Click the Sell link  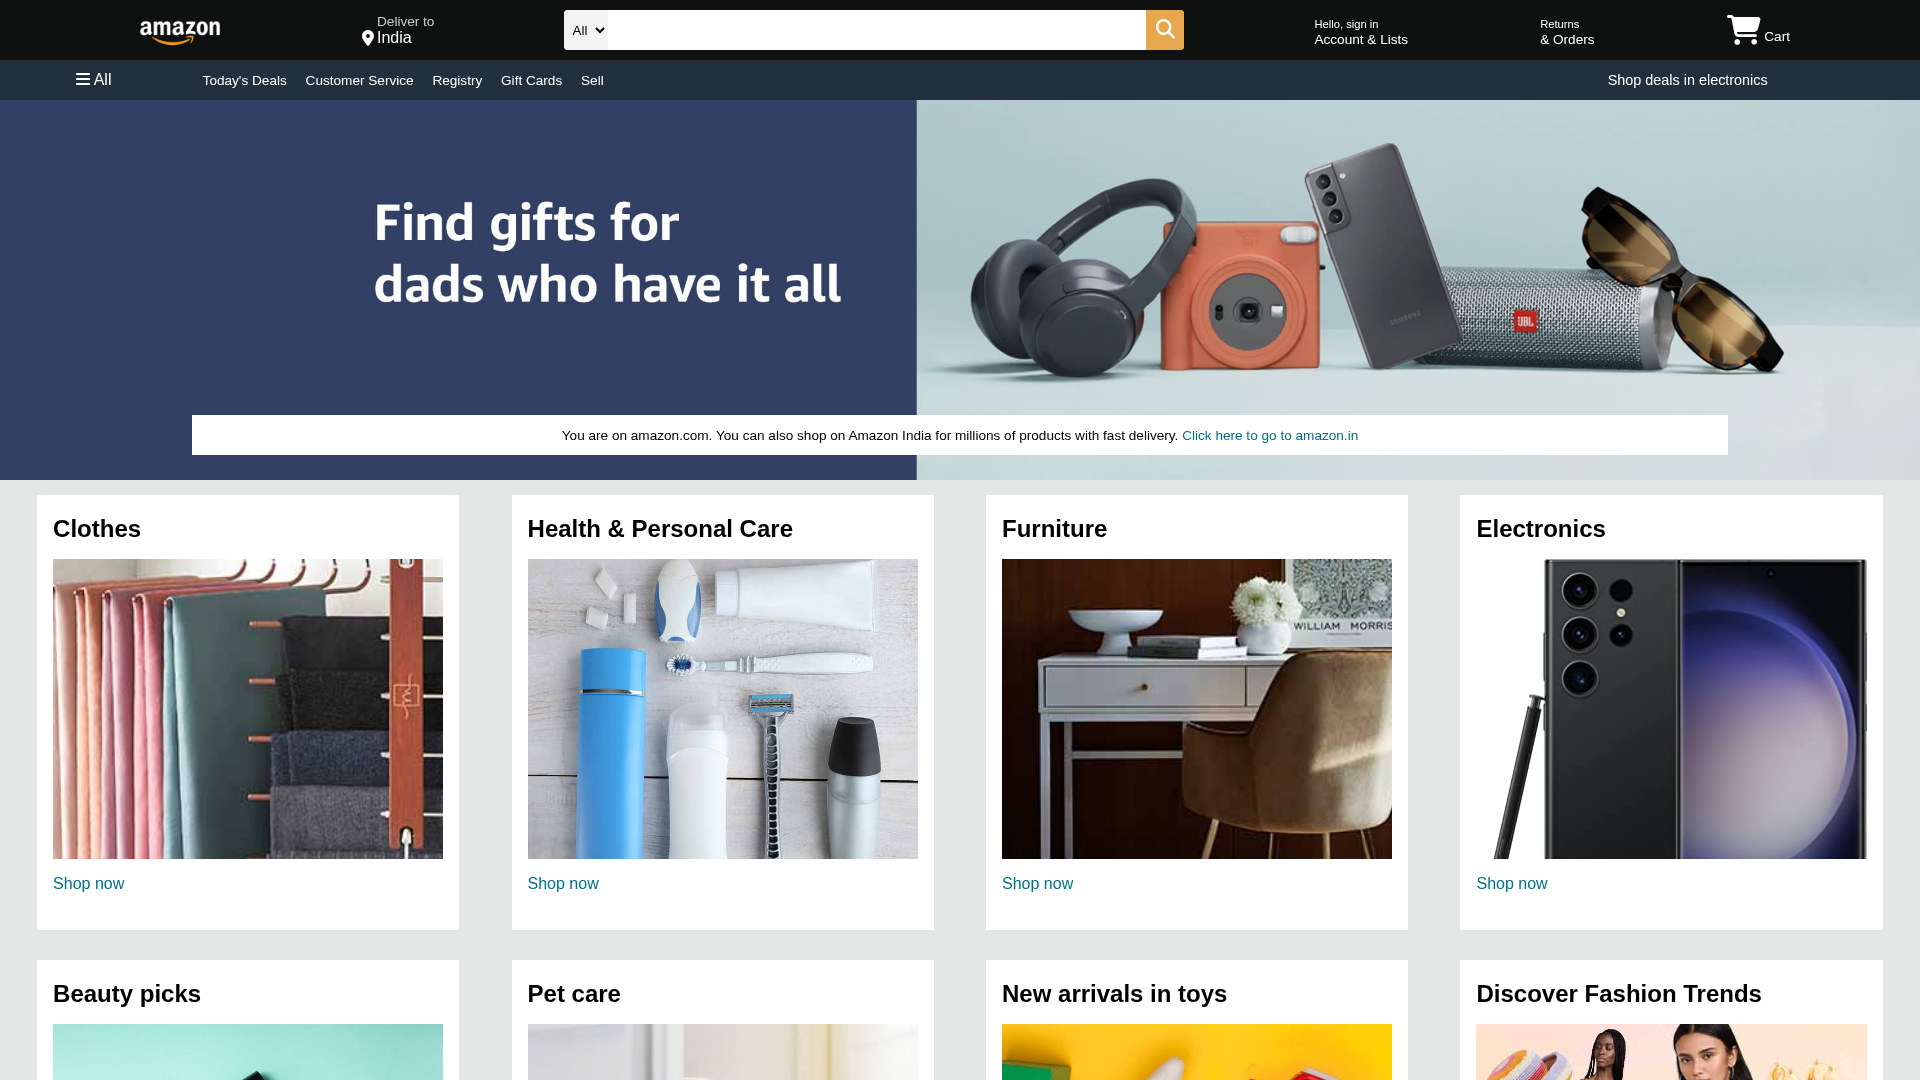(592, 80)
